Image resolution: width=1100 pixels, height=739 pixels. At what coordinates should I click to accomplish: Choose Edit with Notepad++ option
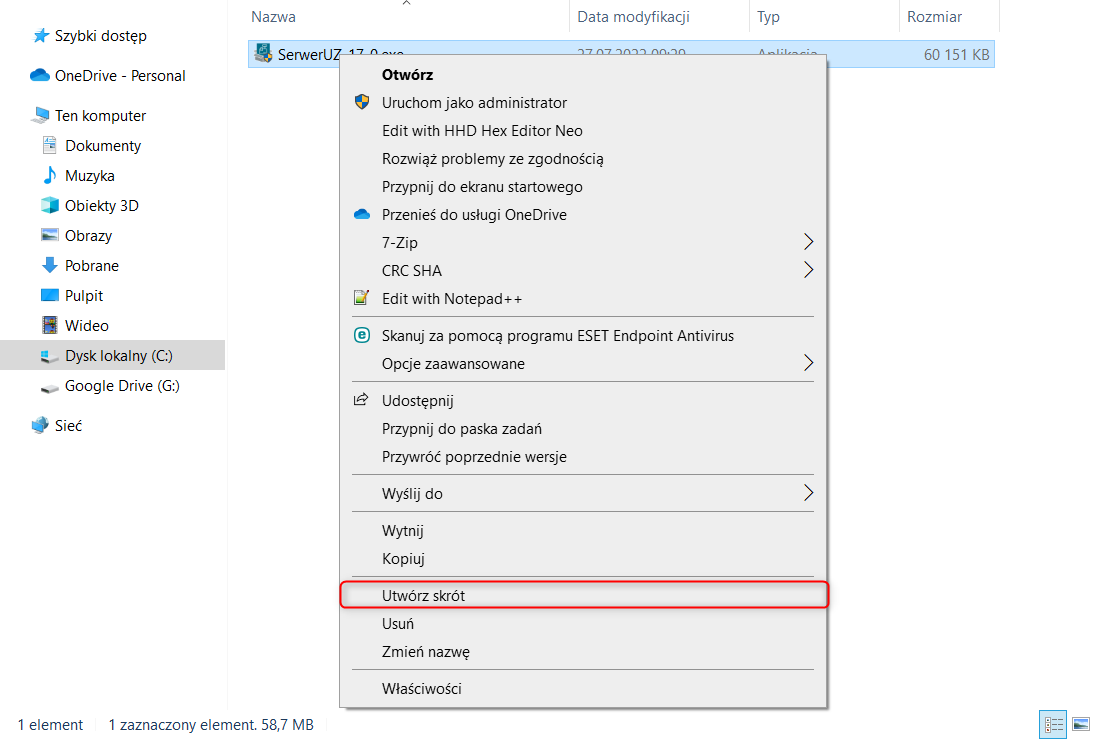tap(452, 299)
